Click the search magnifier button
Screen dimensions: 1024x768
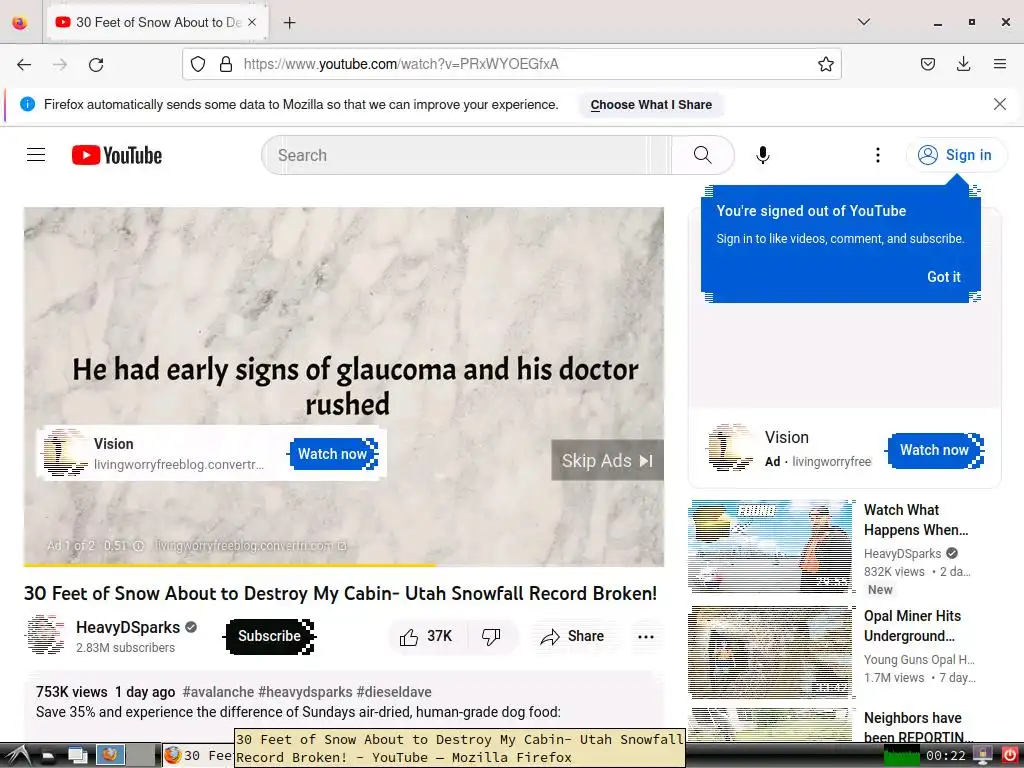(703, 155)
